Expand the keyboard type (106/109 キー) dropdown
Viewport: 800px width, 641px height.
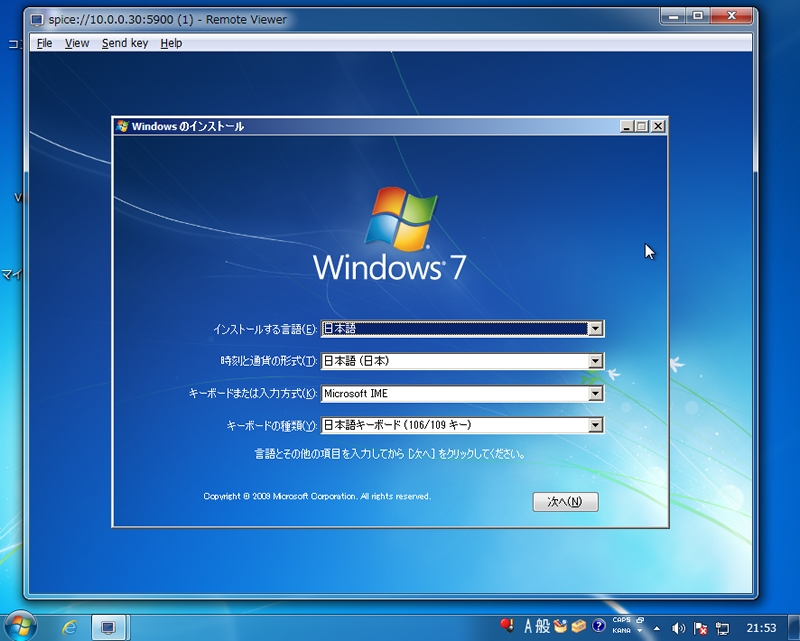click(595, 425)
